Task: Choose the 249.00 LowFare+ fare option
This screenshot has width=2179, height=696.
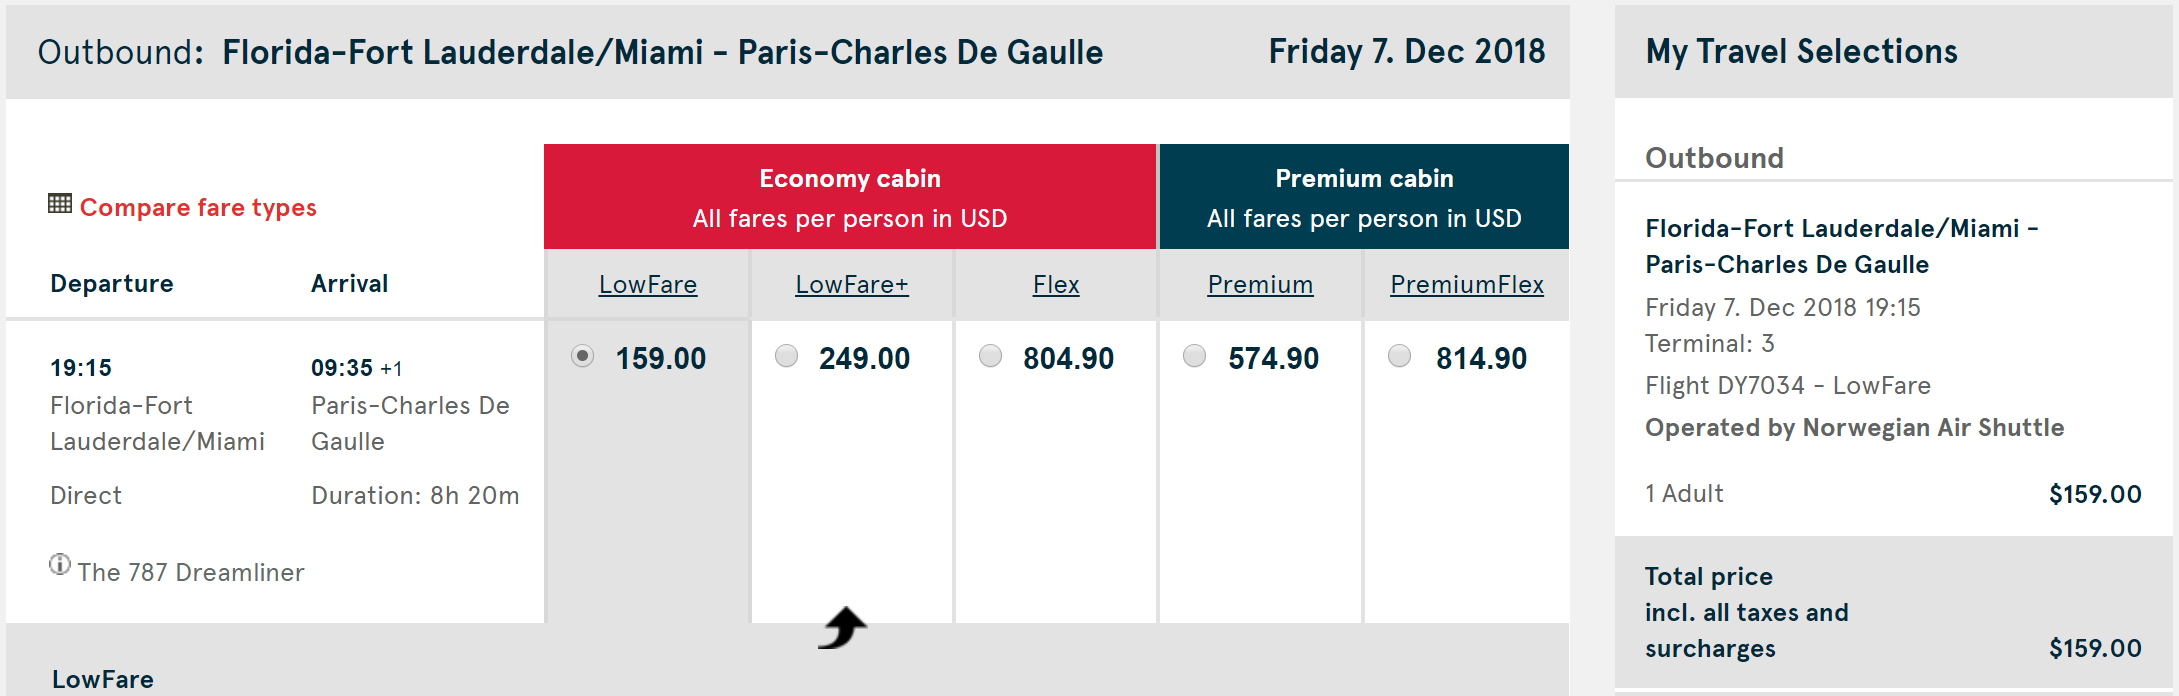Action: 787,356
